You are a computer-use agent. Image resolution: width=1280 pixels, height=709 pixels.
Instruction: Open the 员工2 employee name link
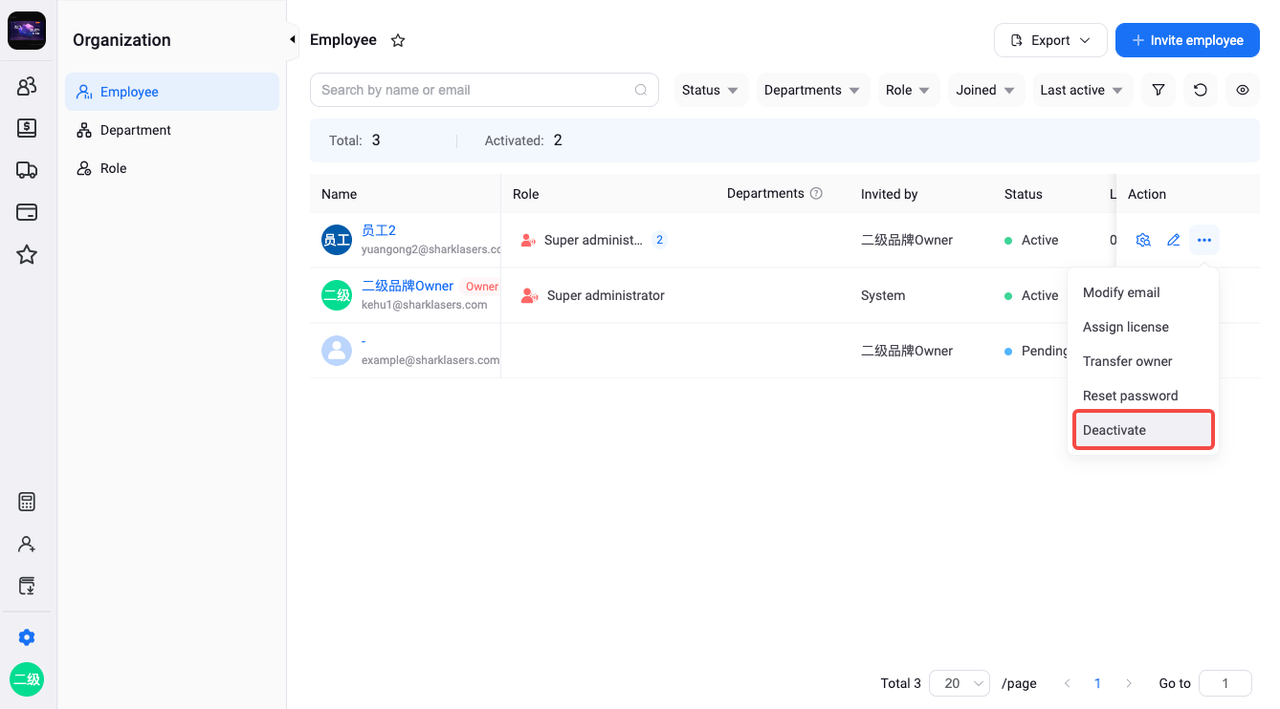click(379, 231)
